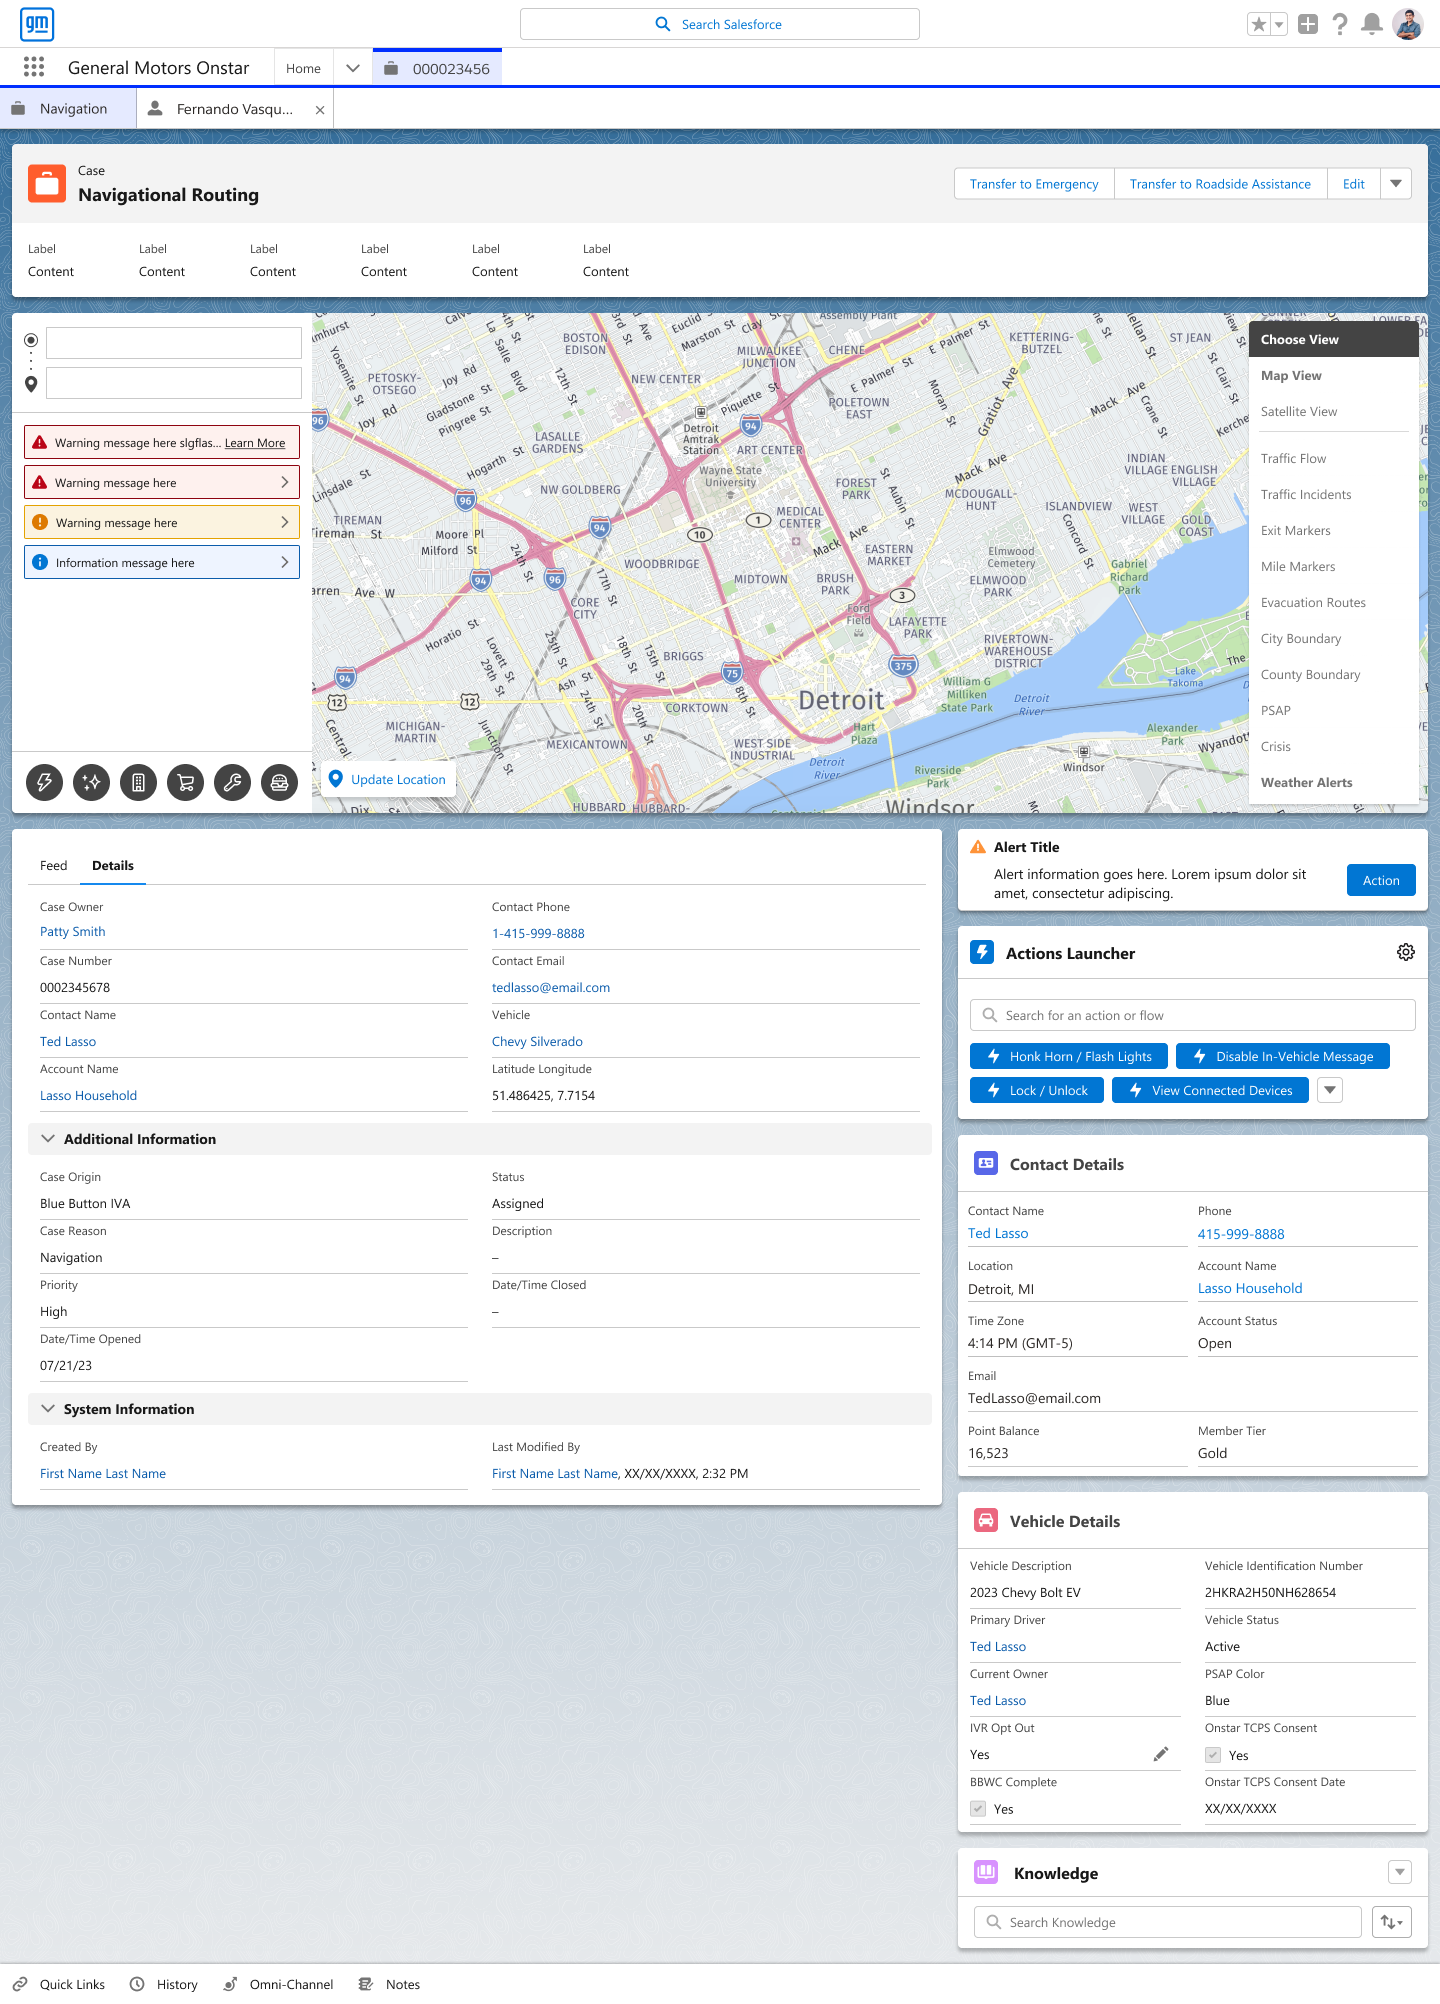This screenshot has height=2004, width=1440.
Task: Click the building map quick-action icon
Action: [138, 782]
